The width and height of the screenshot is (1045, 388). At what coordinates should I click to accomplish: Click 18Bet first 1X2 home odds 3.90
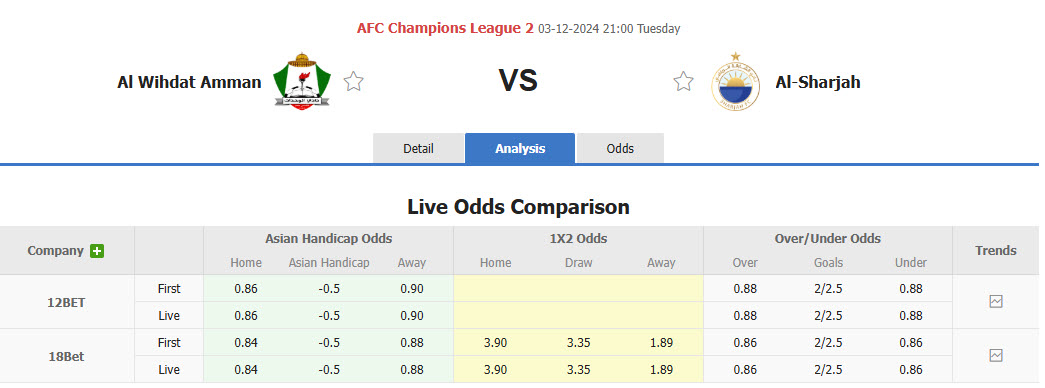click(494, 343)
